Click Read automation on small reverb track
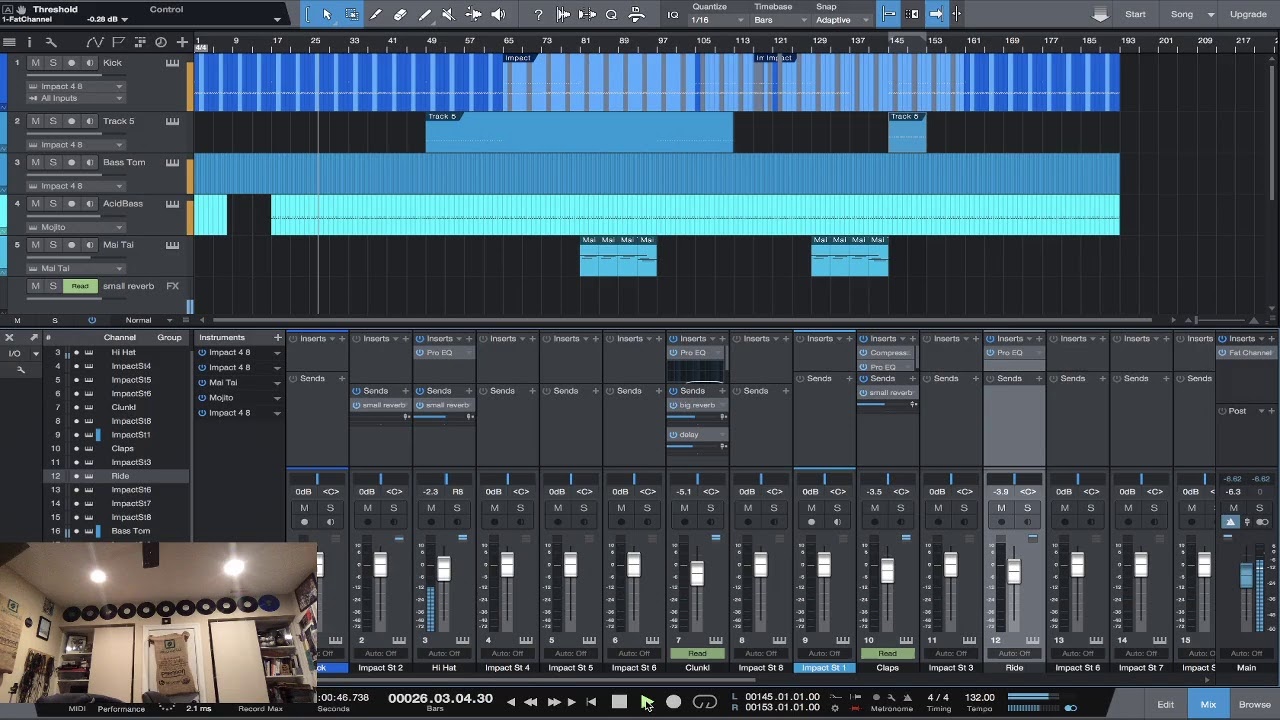Screen dimensions: 1280x720 tap(80, 286)
